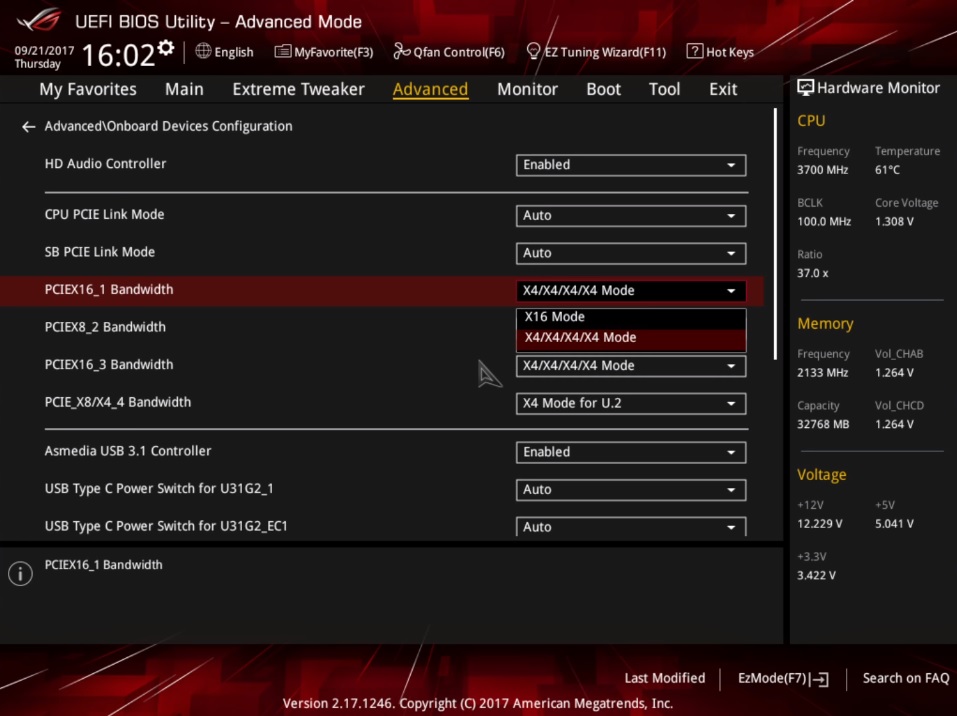Go to the Tool tab
957x716 pixels.
tap(665, 89)
